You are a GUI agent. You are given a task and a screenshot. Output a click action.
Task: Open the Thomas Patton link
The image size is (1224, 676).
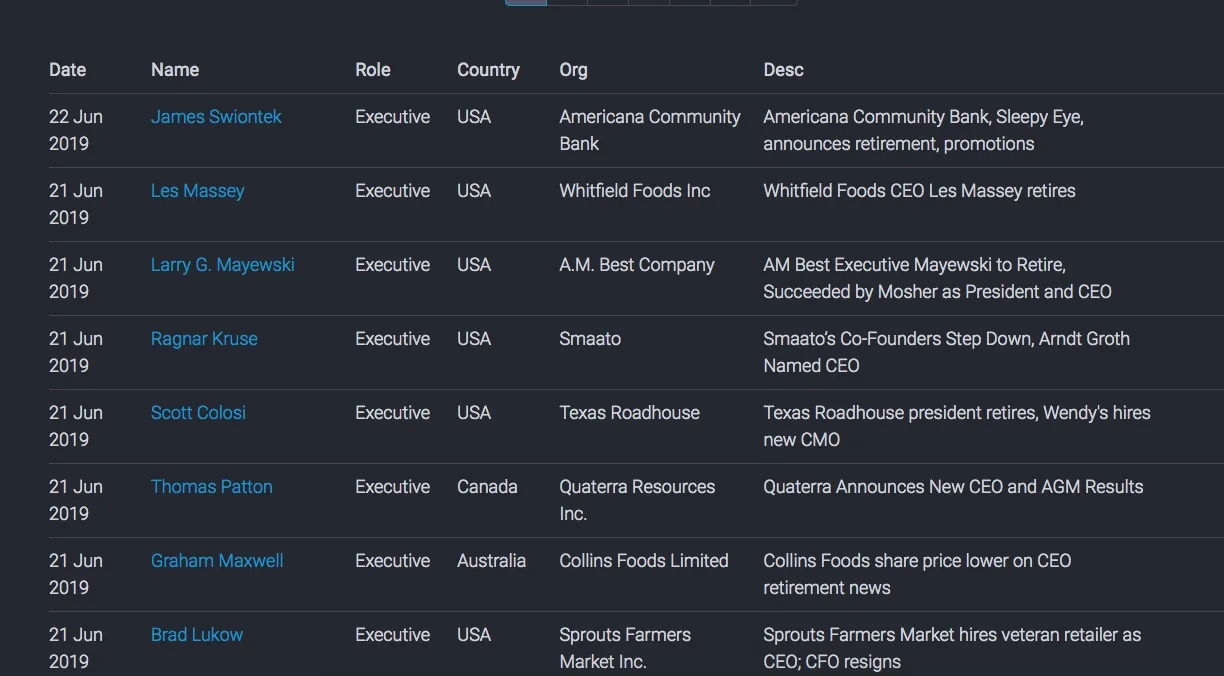[x=211, y=487]
